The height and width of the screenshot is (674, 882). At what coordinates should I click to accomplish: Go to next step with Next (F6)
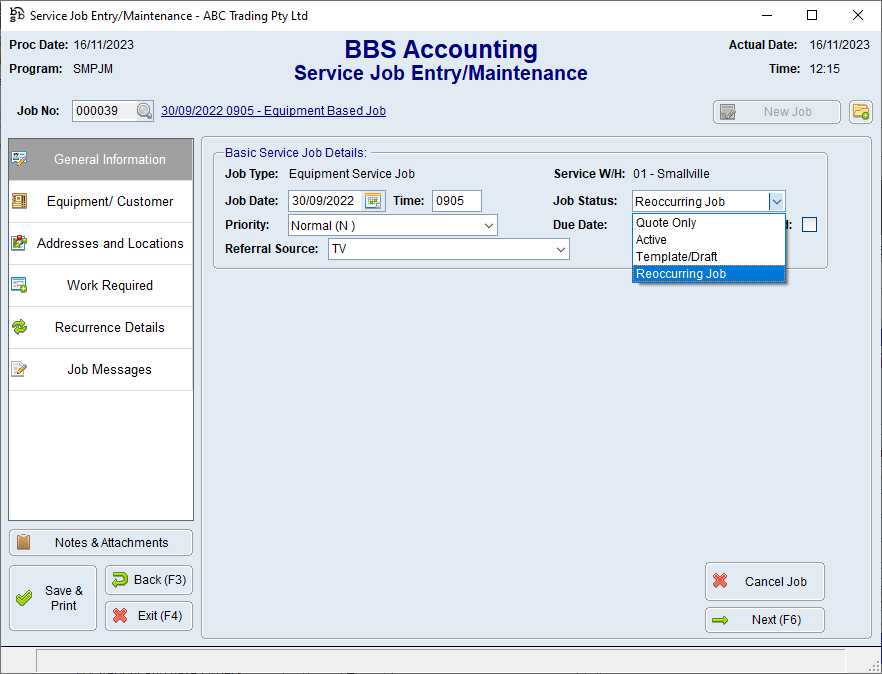click(x=764, y=620)
